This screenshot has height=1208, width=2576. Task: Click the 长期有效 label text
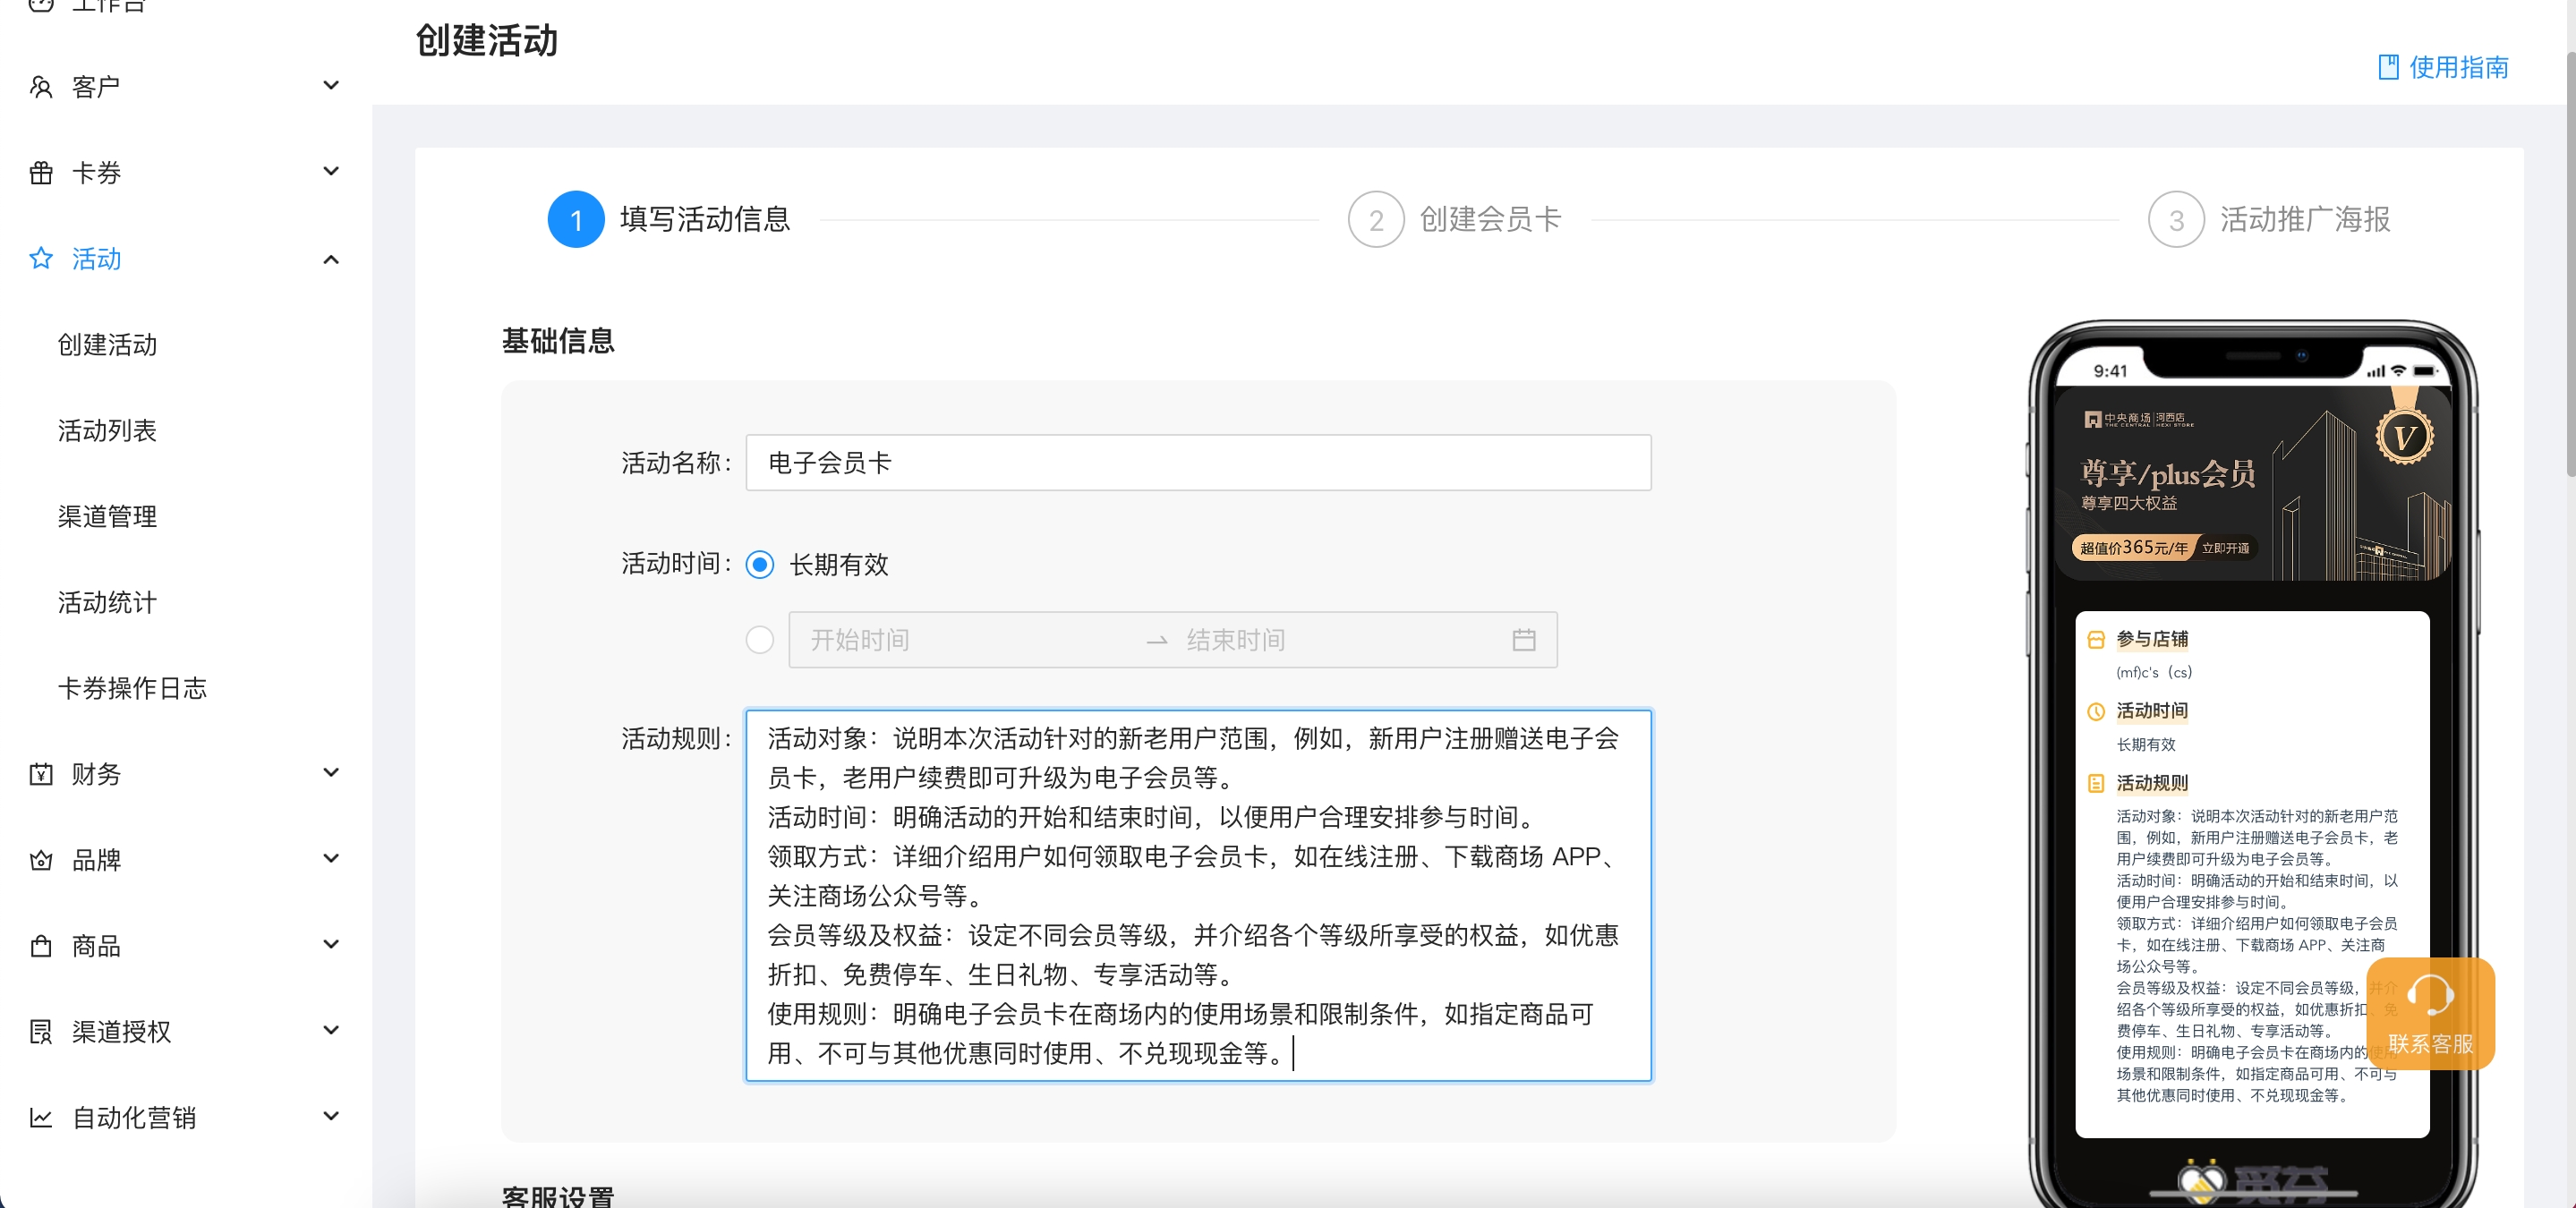[x=839, y=565]
